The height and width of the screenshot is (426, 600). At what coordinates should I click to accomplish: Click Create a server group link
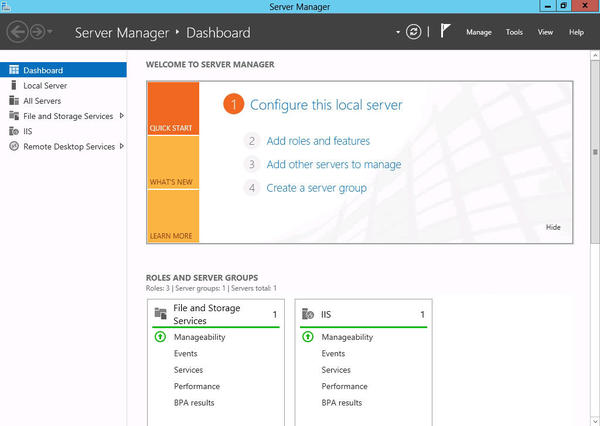point(316,188)
